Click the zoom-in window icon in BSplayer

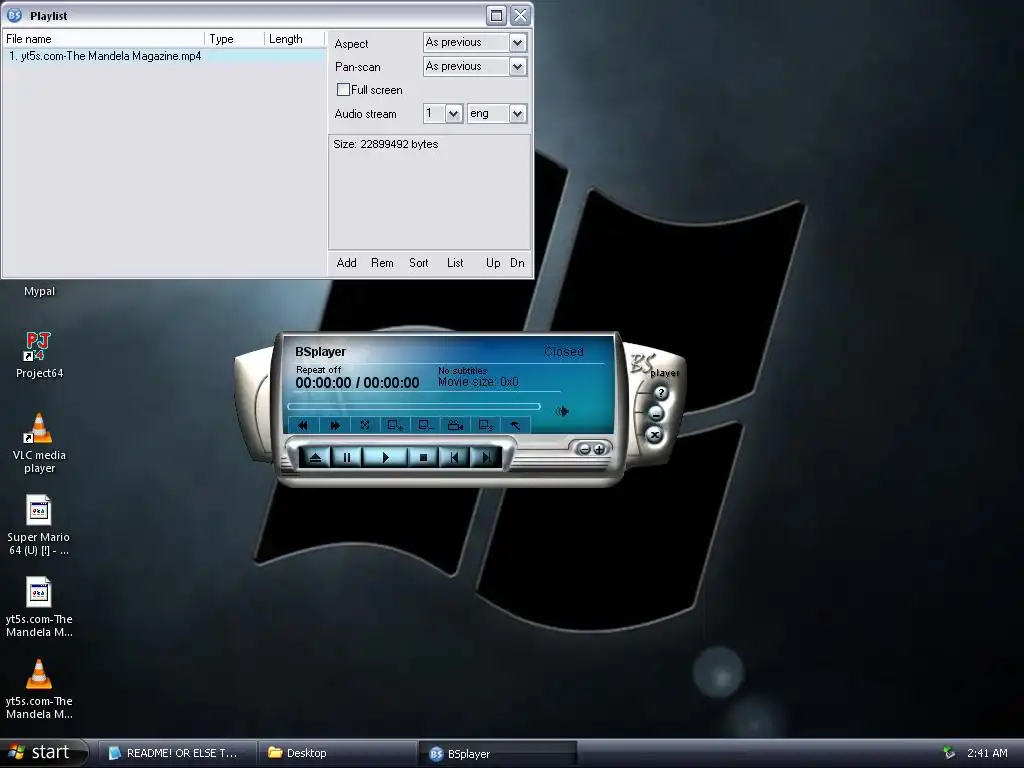[x=395, y=425]
